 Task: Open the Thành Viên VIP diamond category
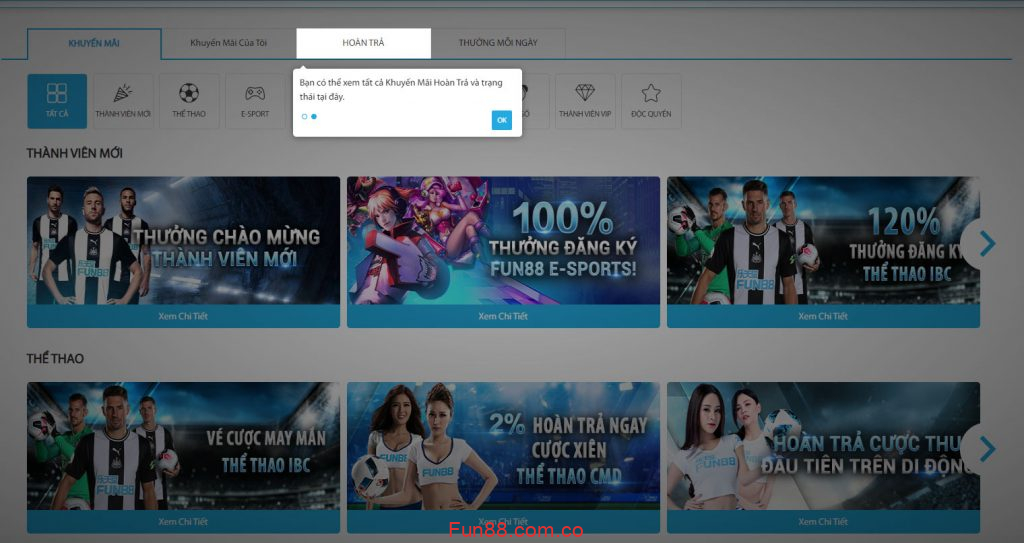585,101
